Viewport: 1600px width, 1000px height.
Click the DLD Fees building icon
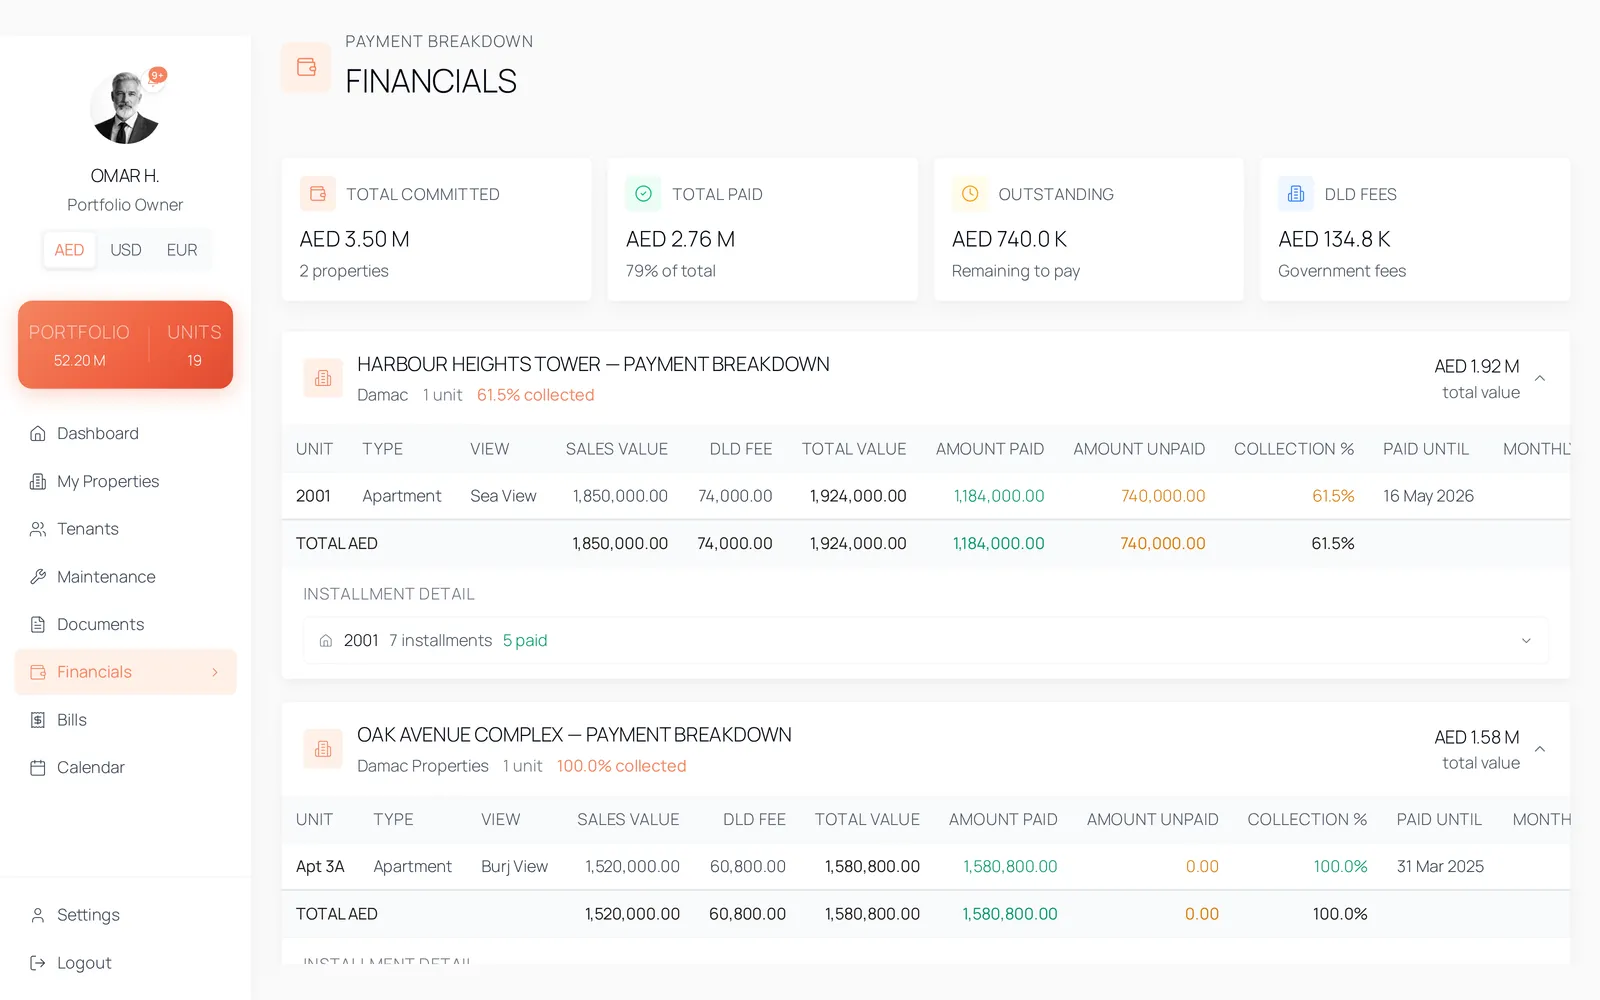tap(1296, 194)
